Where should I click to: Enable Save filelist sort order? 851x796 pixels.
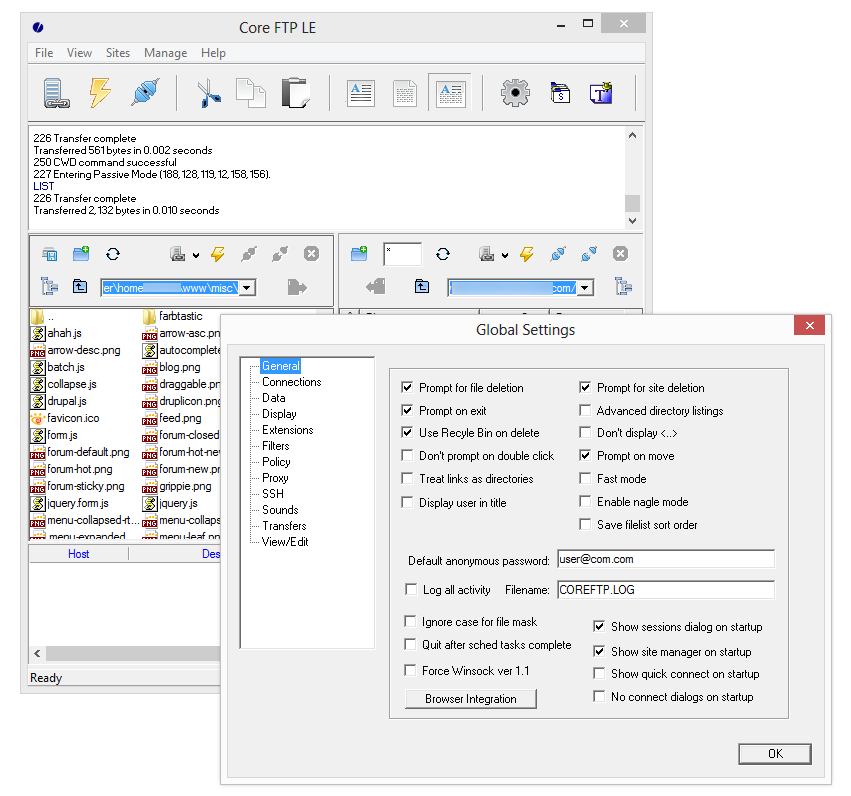[x=585, y=524]
